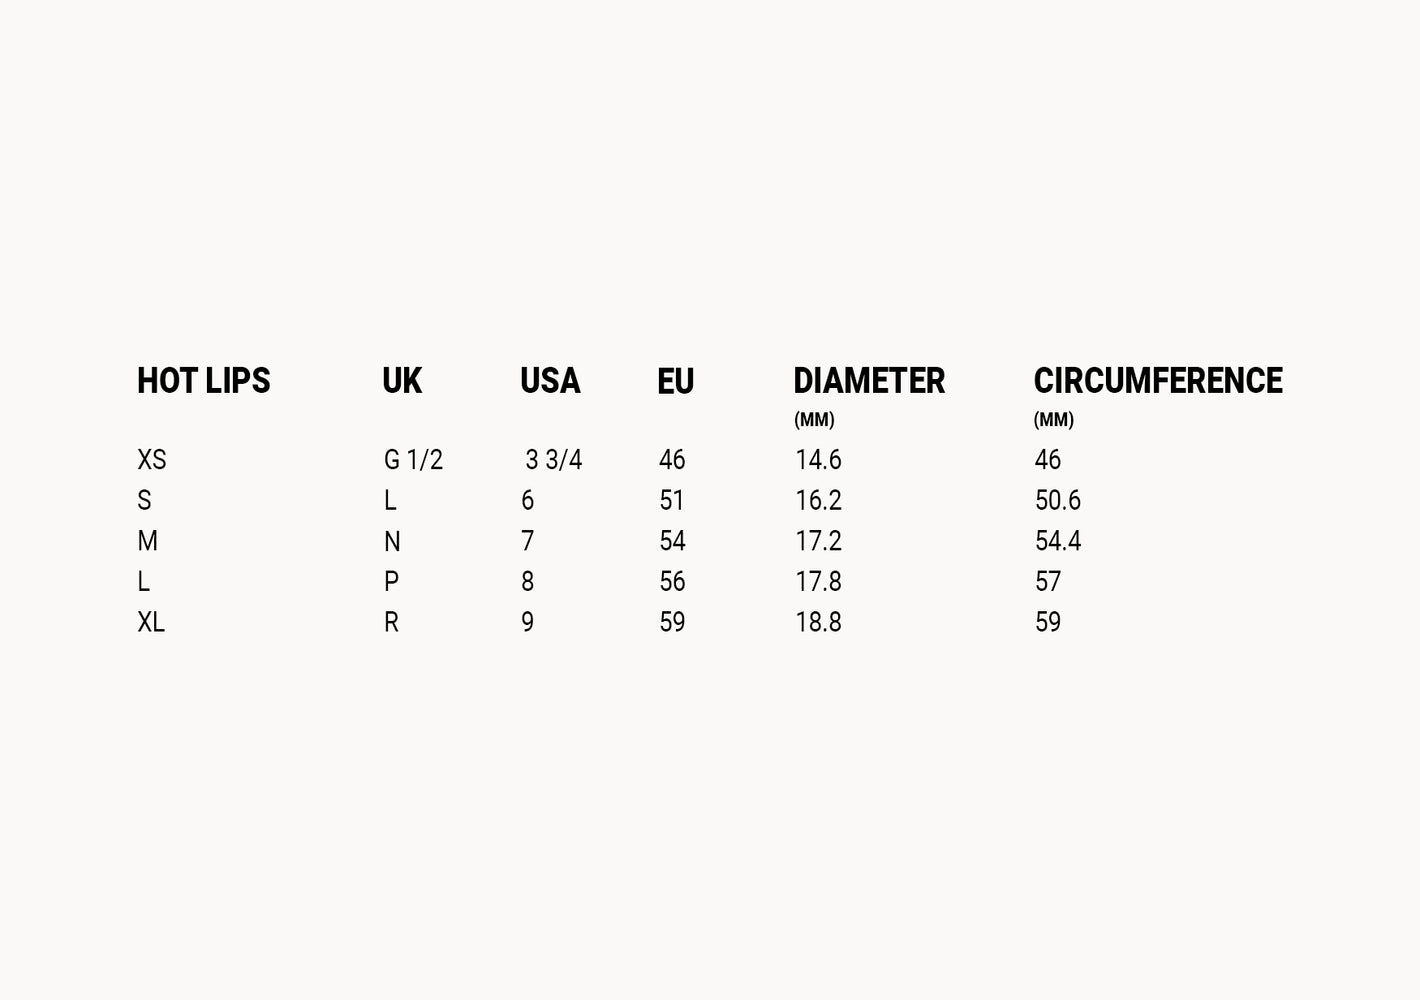The height and width of the screenshot is (1000, 1420).
Task: Select the USA column heading
Action: coord(550,381)
